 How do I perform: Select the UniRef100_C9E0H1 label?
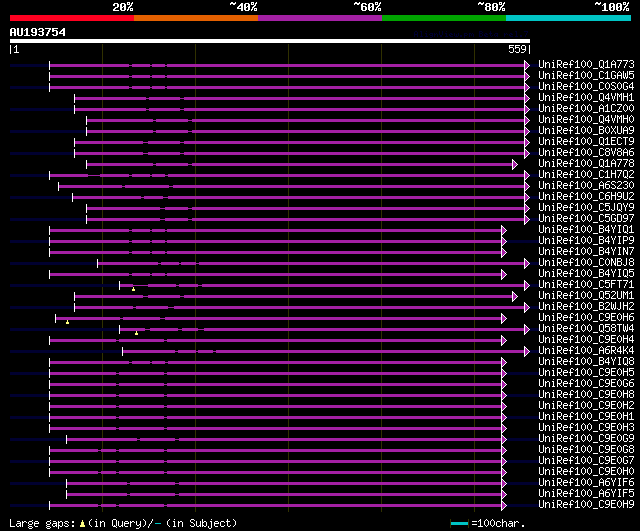point(586,417)
